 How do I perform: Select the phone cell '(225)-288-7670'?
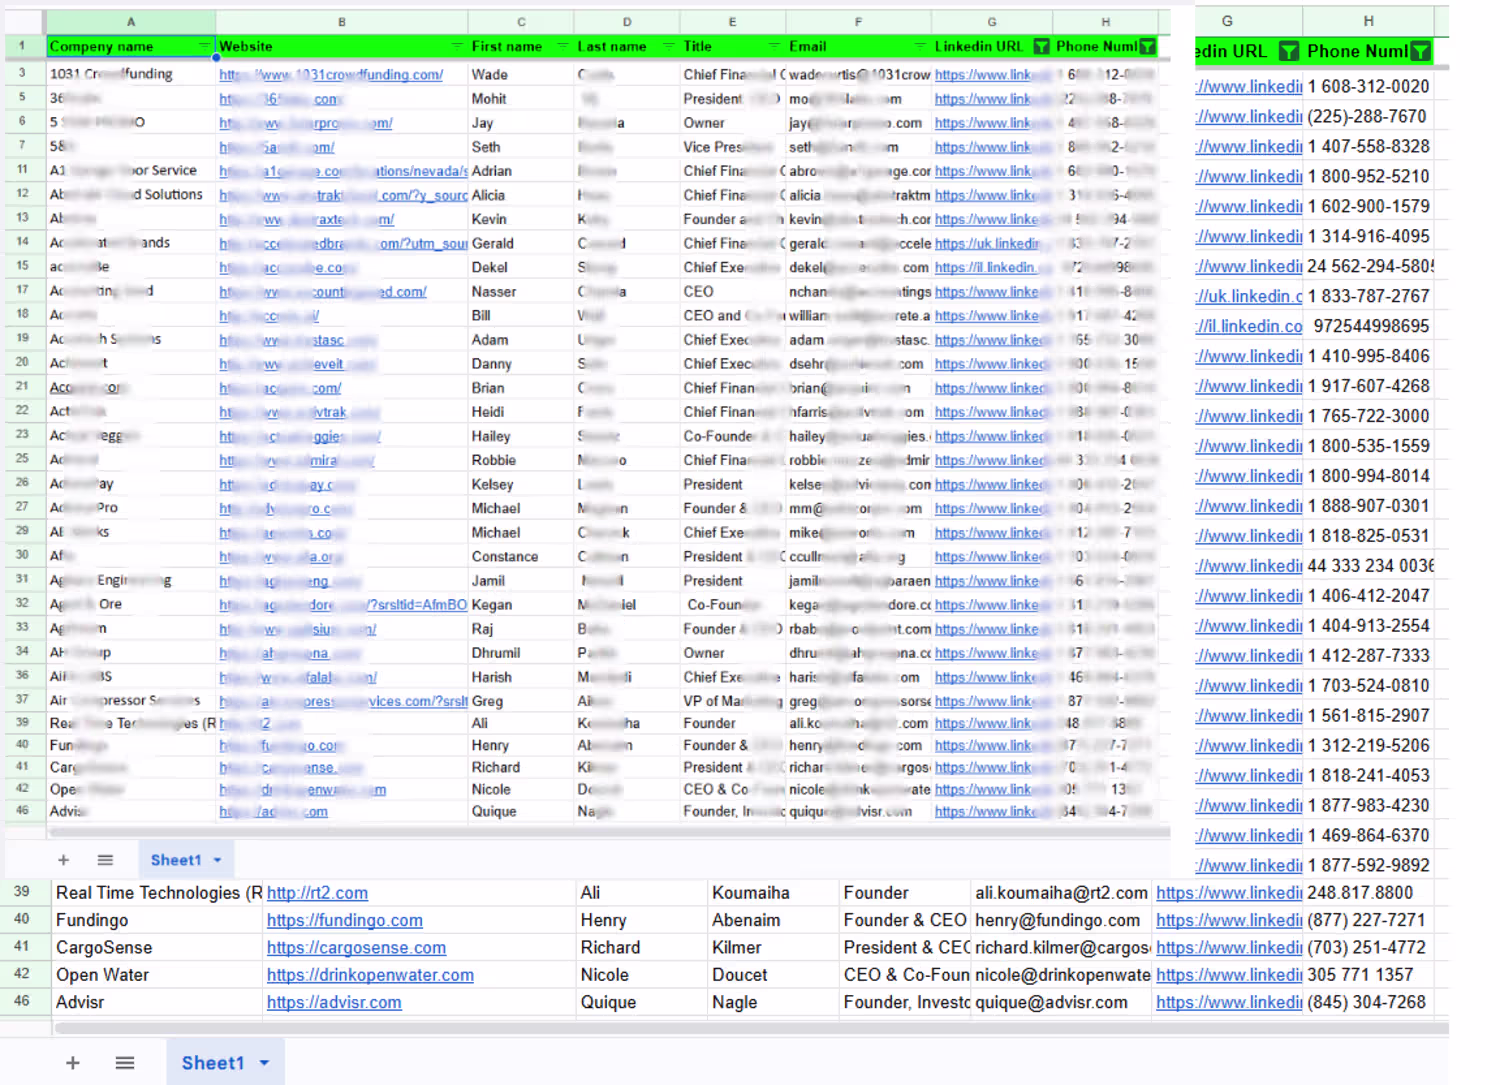click(1368, 117)
